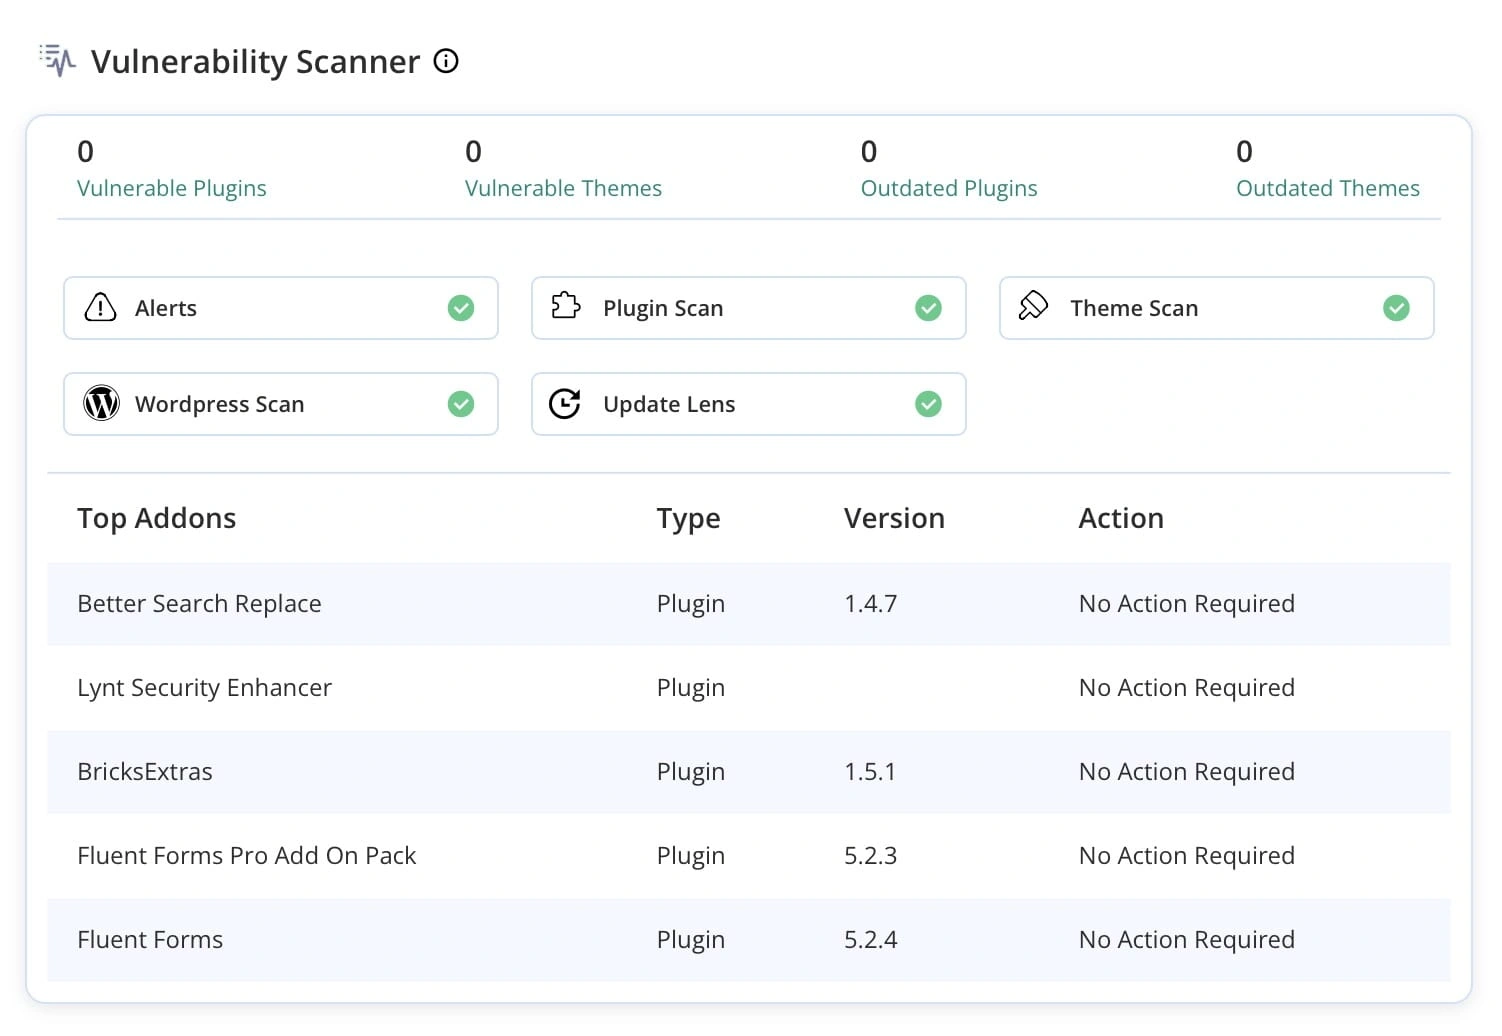Switch to the Outdated Themes tab
Image resolution: width=1502 pixels, height=1036 pixels.
pos(1328,188)
